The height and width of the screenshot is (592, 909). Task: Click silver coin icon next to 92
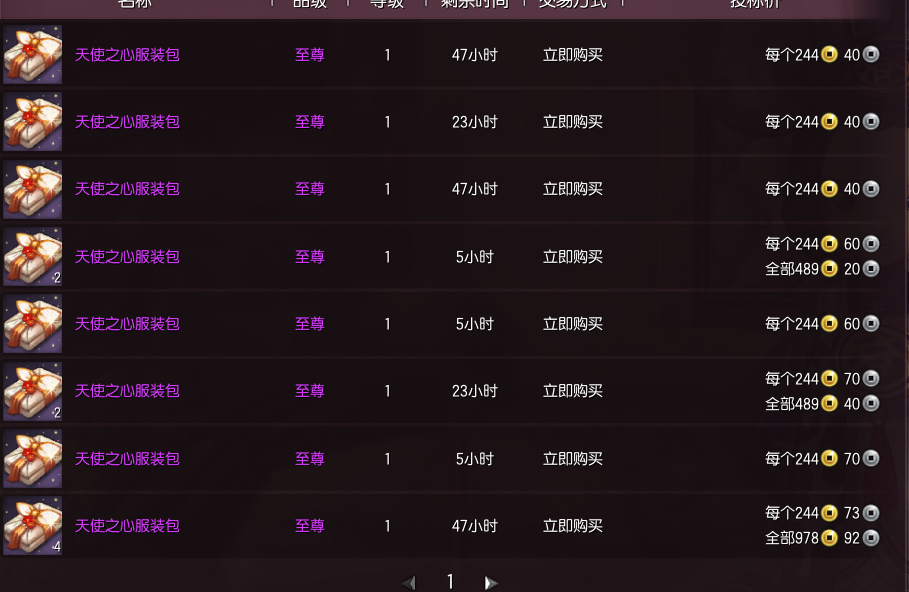point(871,539)
